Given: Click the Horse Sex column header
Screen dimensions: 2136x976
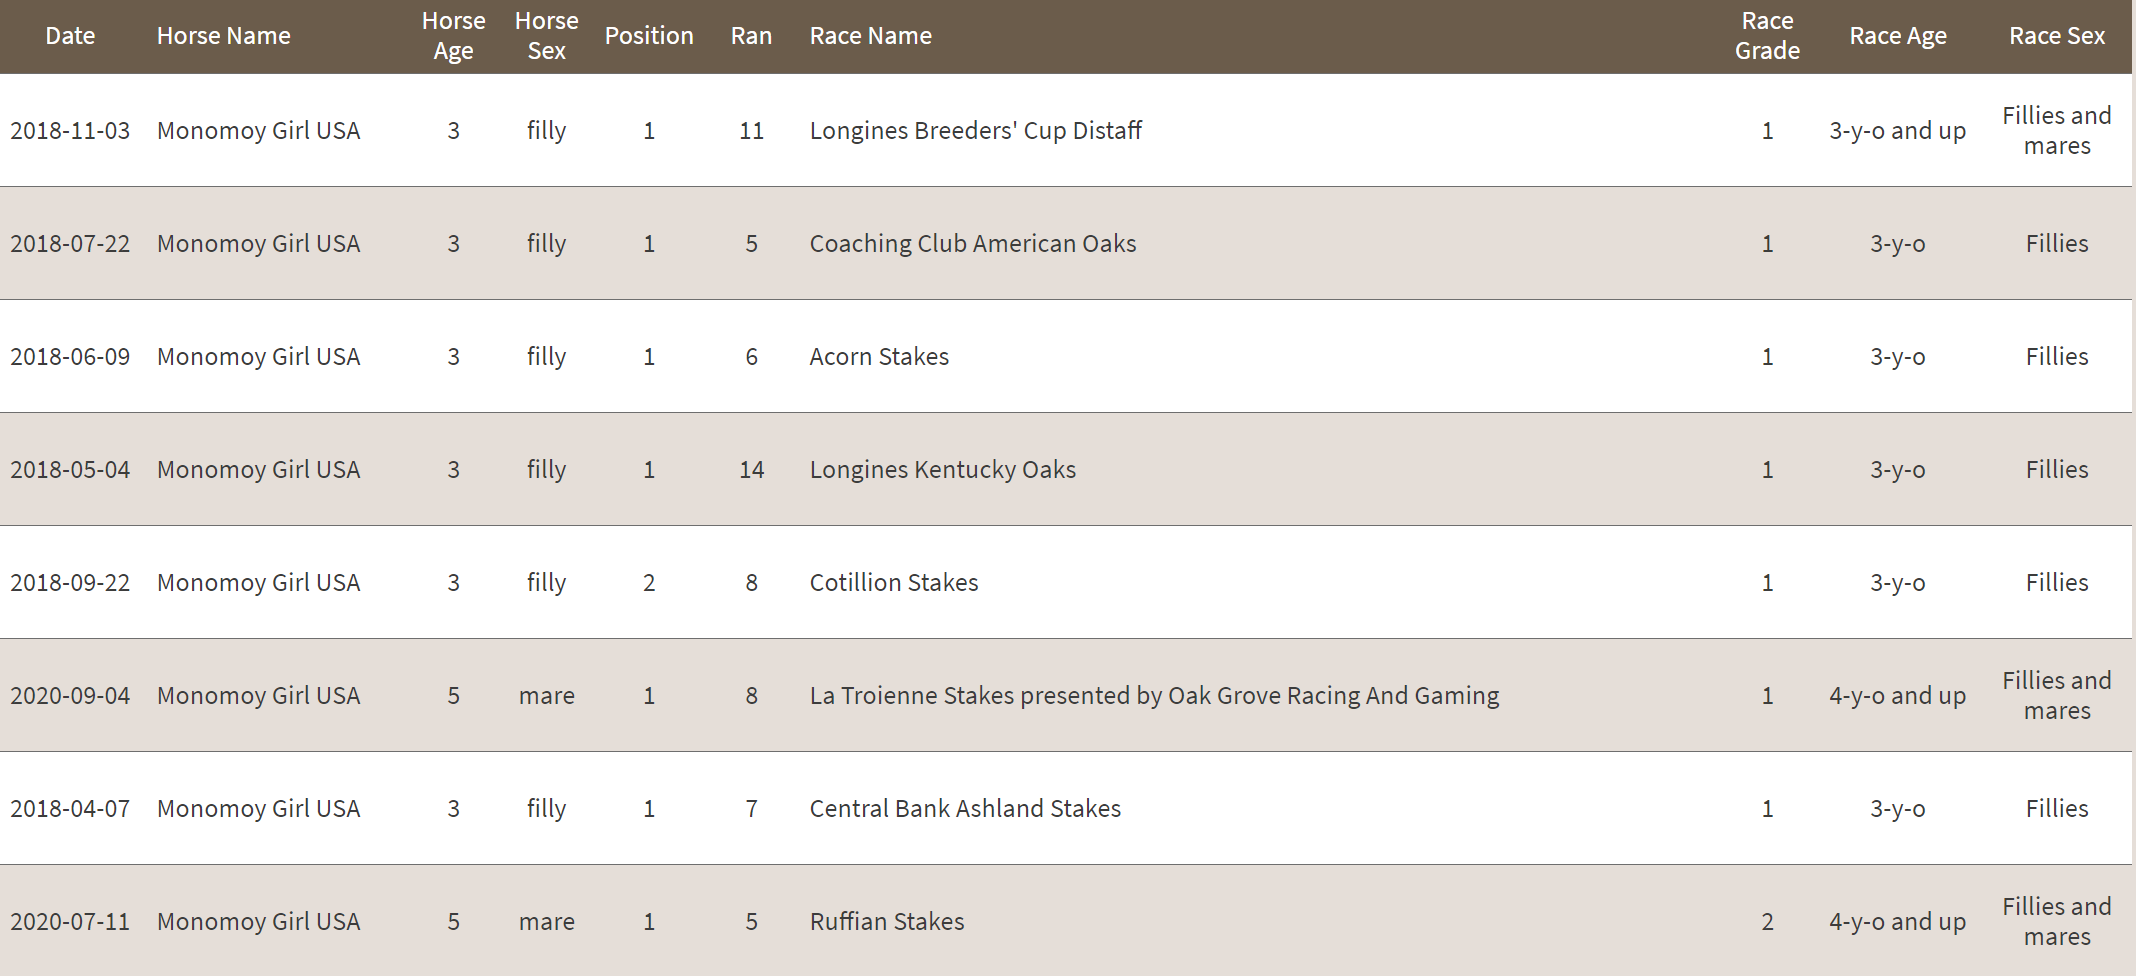Looking at the screenshot, I should click(x=546, y=36).
